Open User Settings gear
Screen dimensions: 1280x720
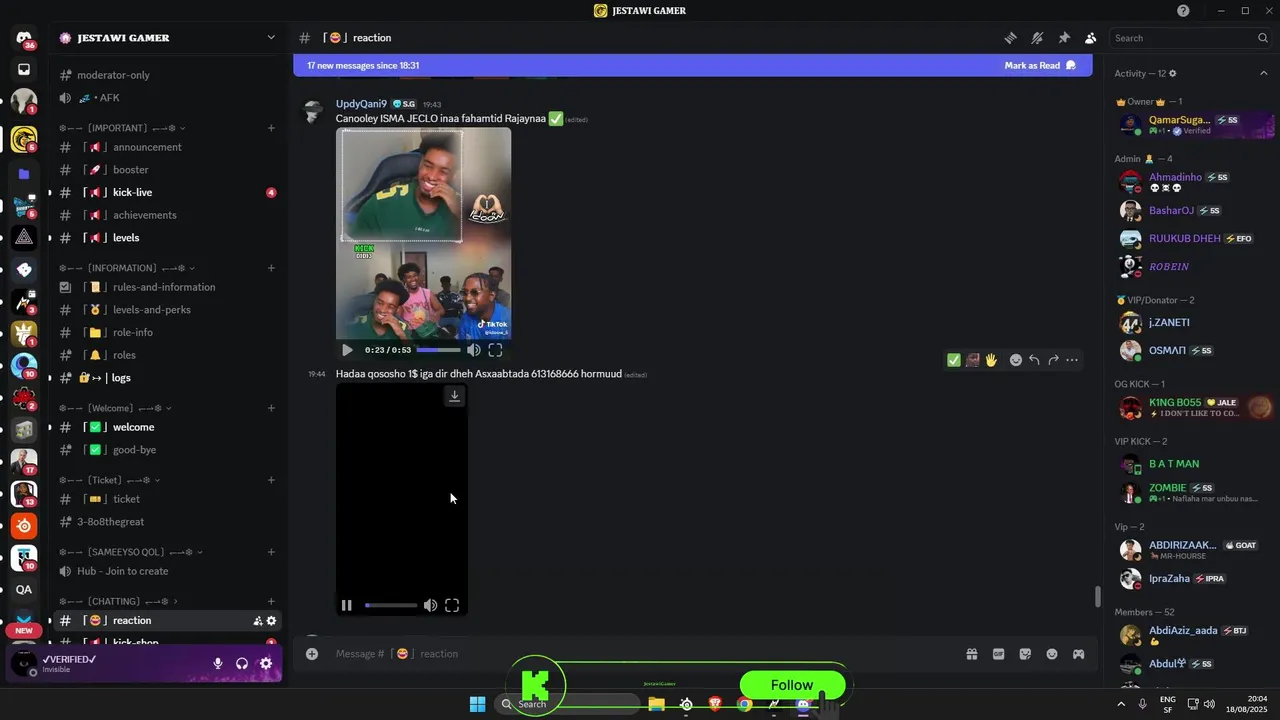click(x=266, y=664)
